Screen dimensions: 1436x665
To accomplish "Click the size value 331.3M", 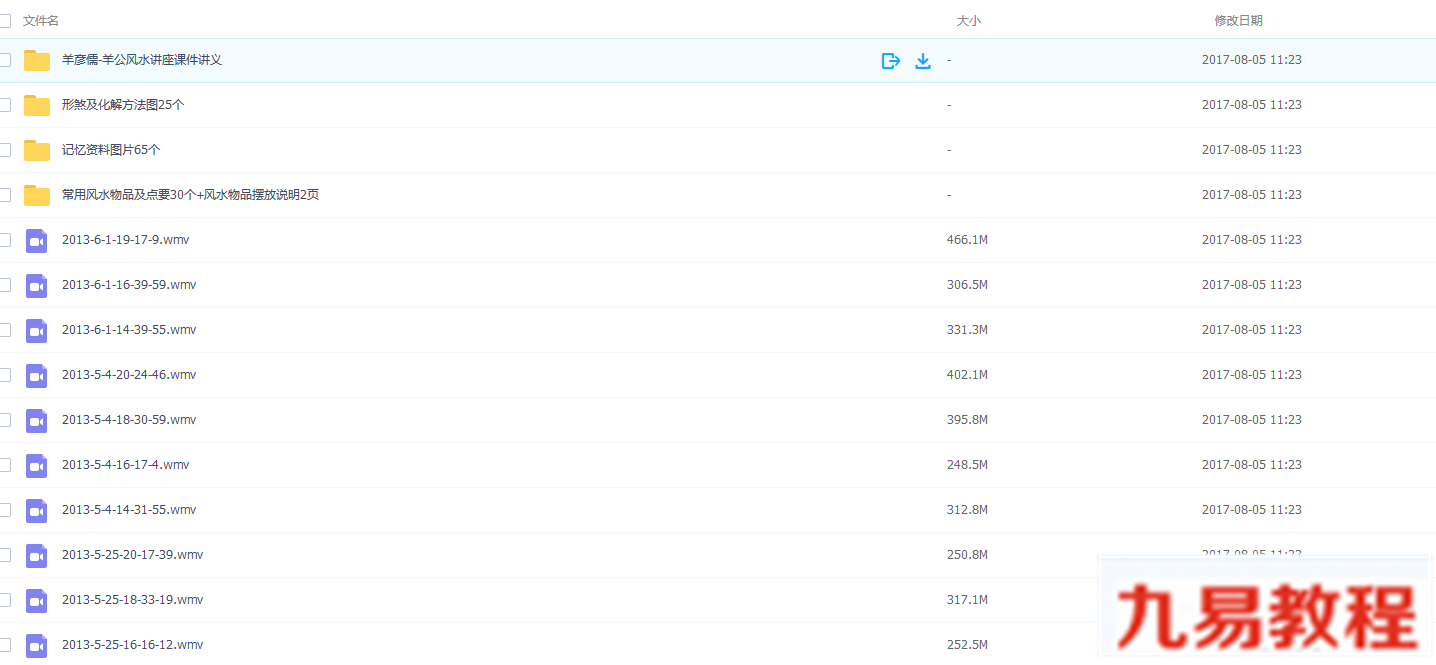I will tap(967, 330).
